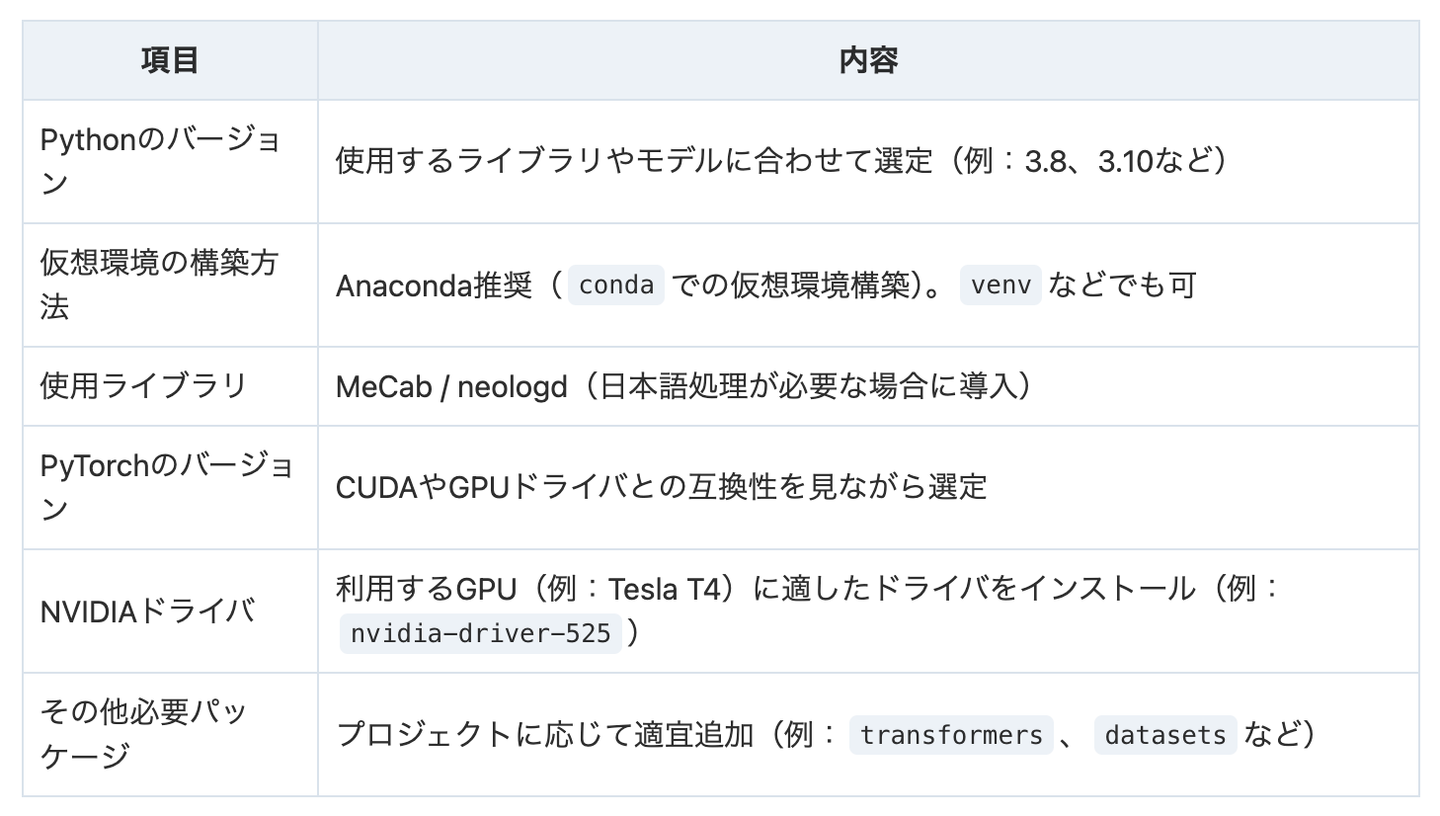Click the nvidia-driver-525 code snippet

tap(482, 633)
